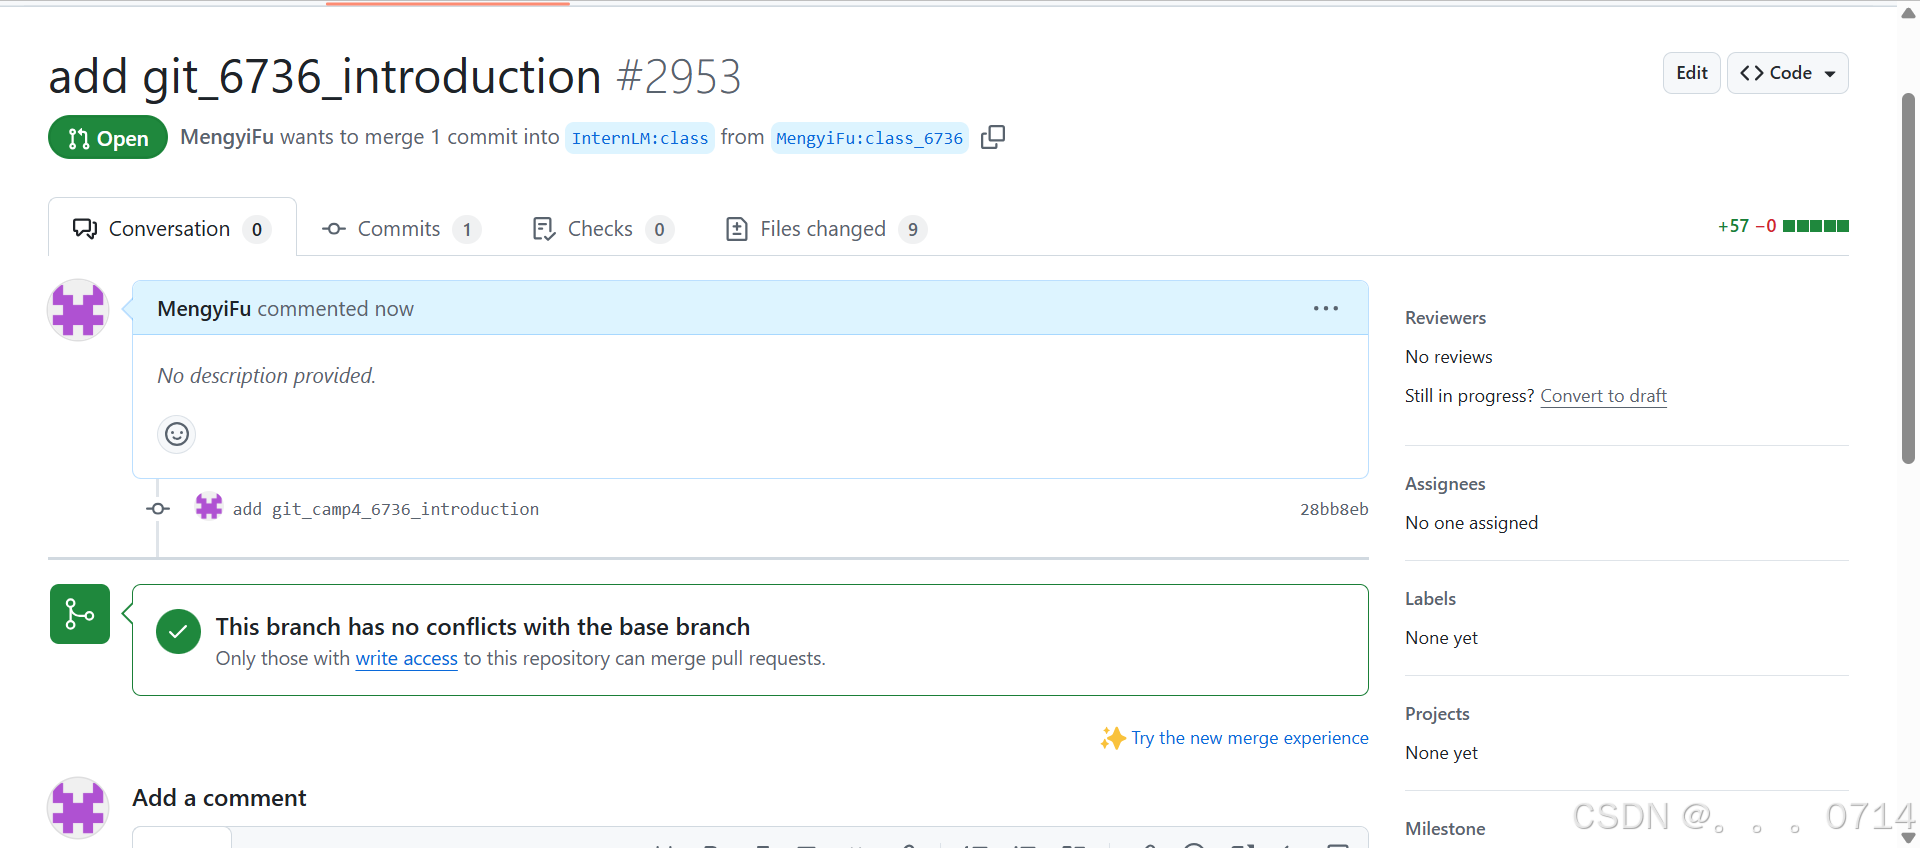Click the 'now' comment timestamp
This screenshot has width=1920, height=848.
tap(394, 309)
